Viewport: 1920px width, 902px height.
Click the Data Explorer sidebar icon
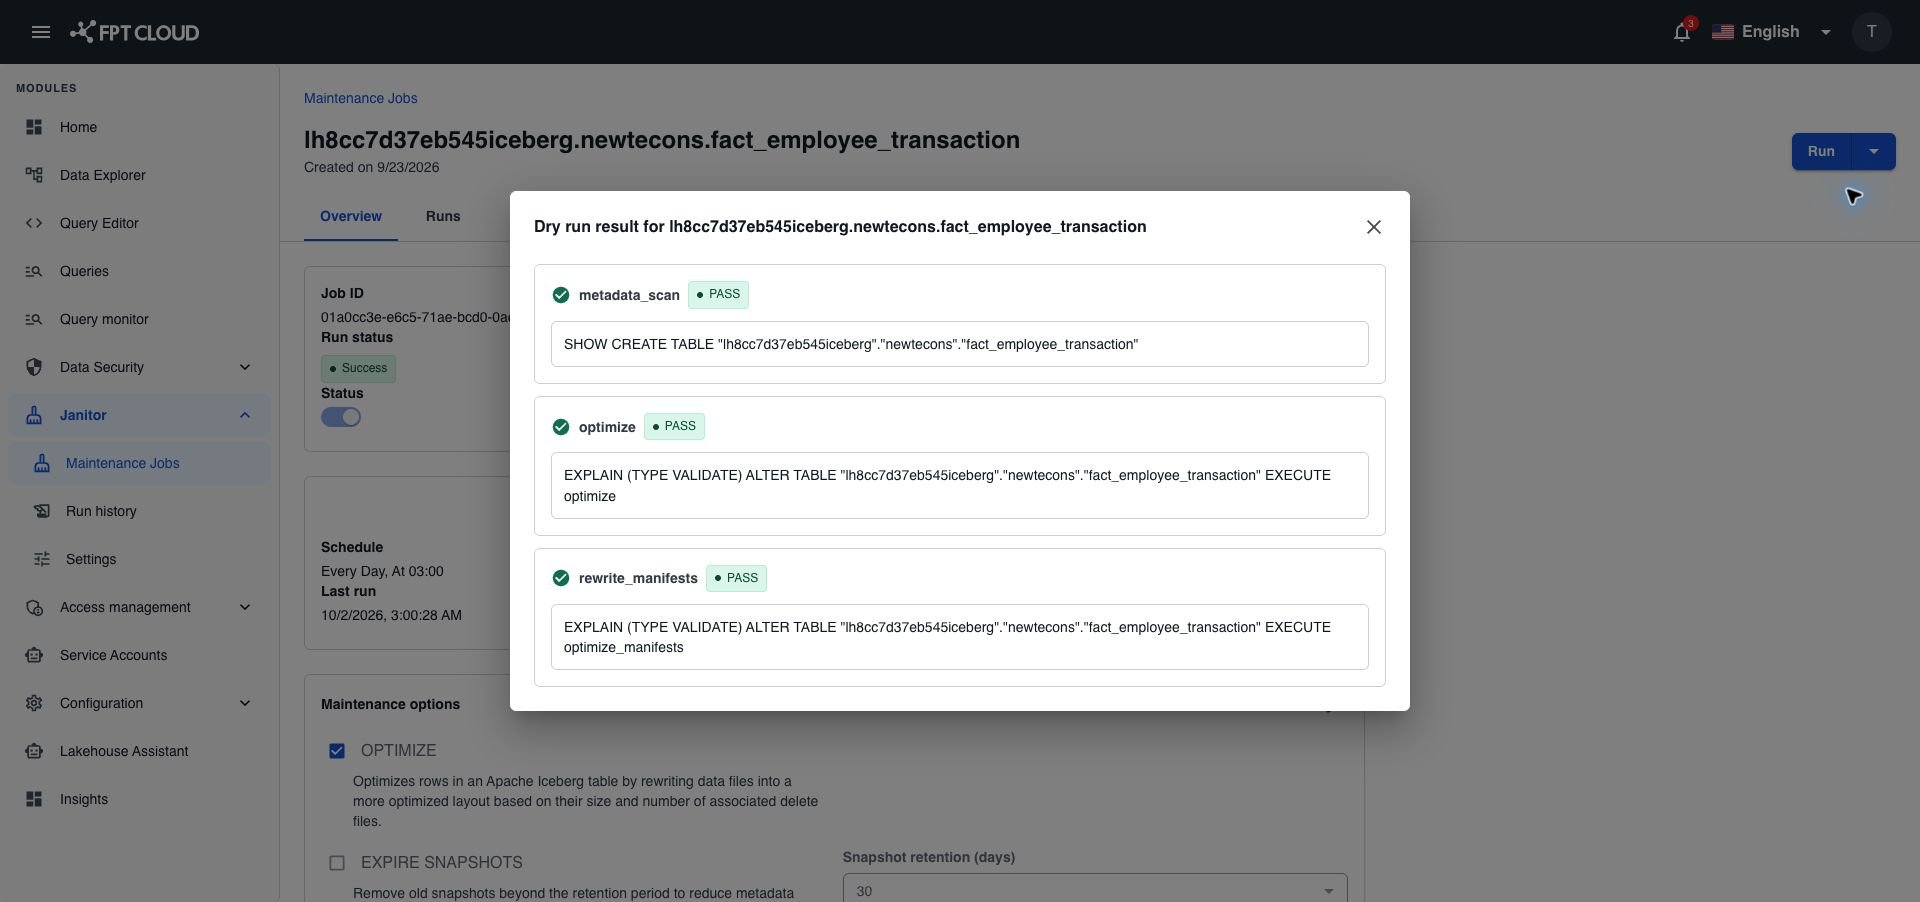pyautogui.click(x=34, y=175)
